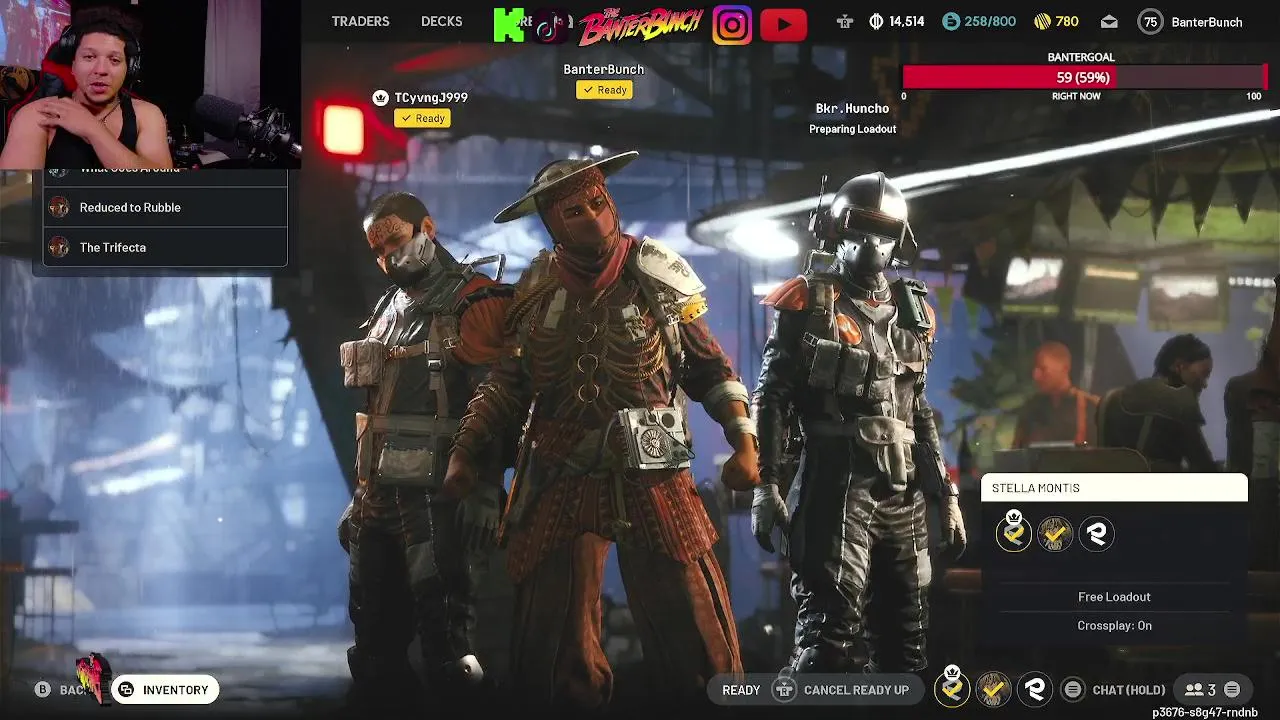Click the B button back icon

[x=42, y=690]
